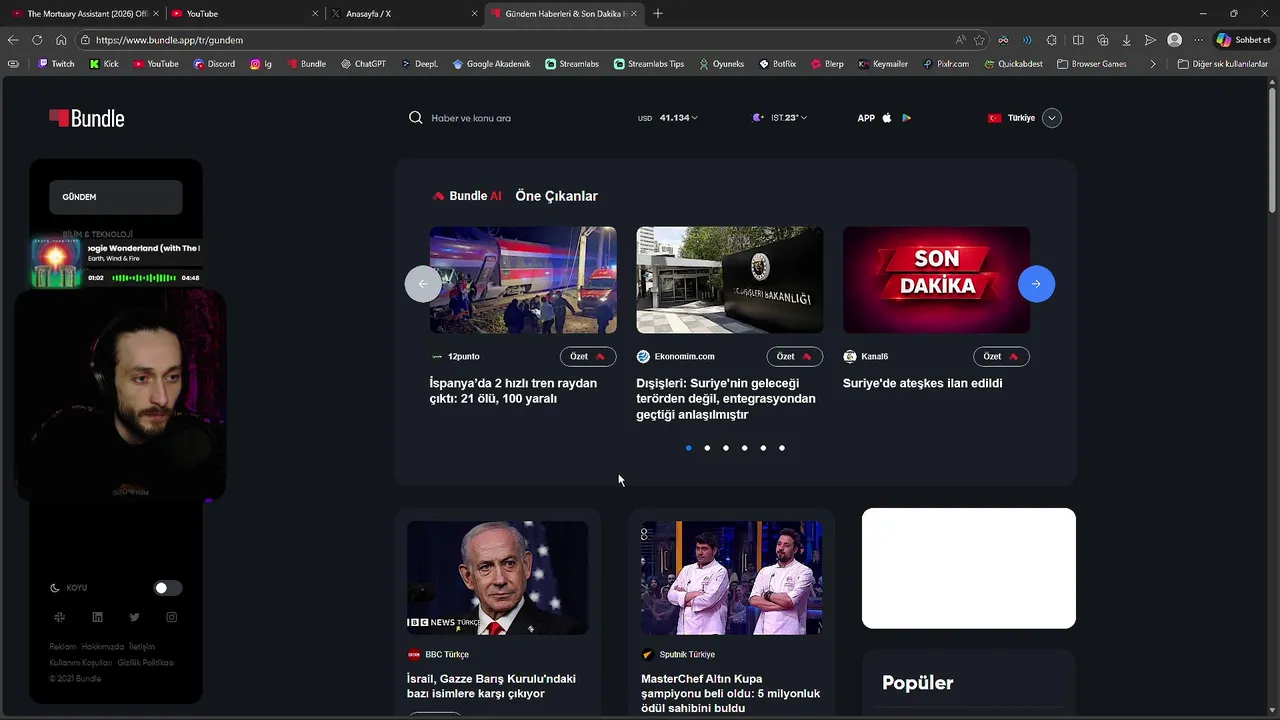Click the browser address bar URL
This screenshot has height=720, width=1280.
tap(169, 40)
